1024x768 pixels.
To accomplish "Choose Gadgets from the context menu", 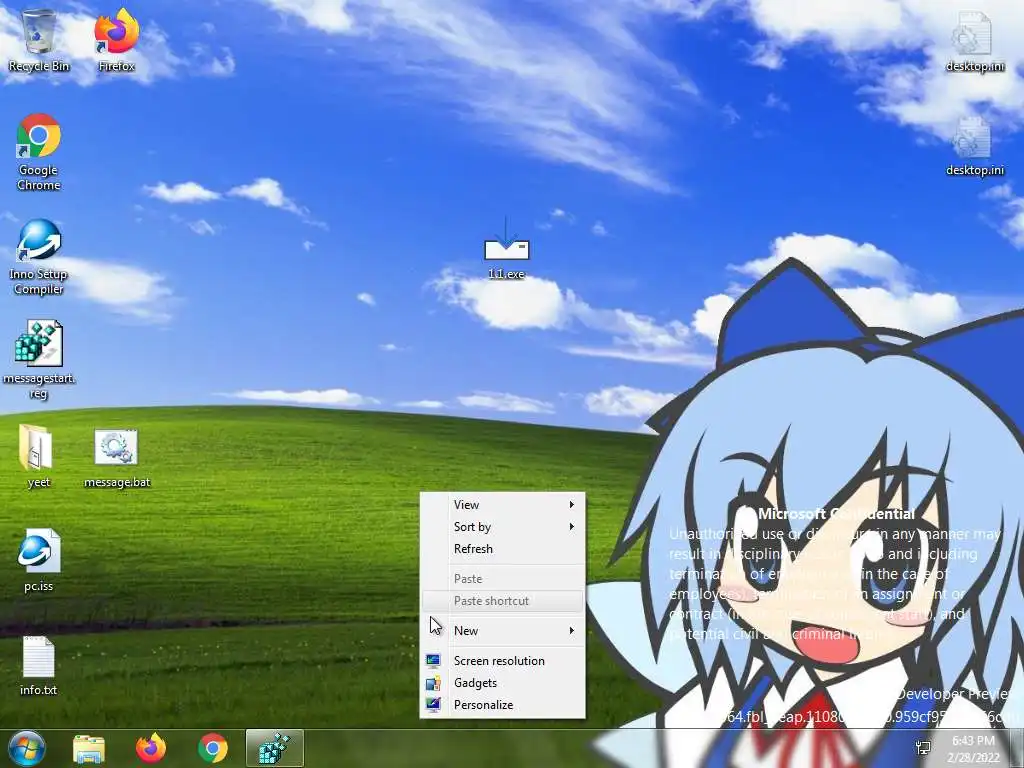I will coord(502,683).
